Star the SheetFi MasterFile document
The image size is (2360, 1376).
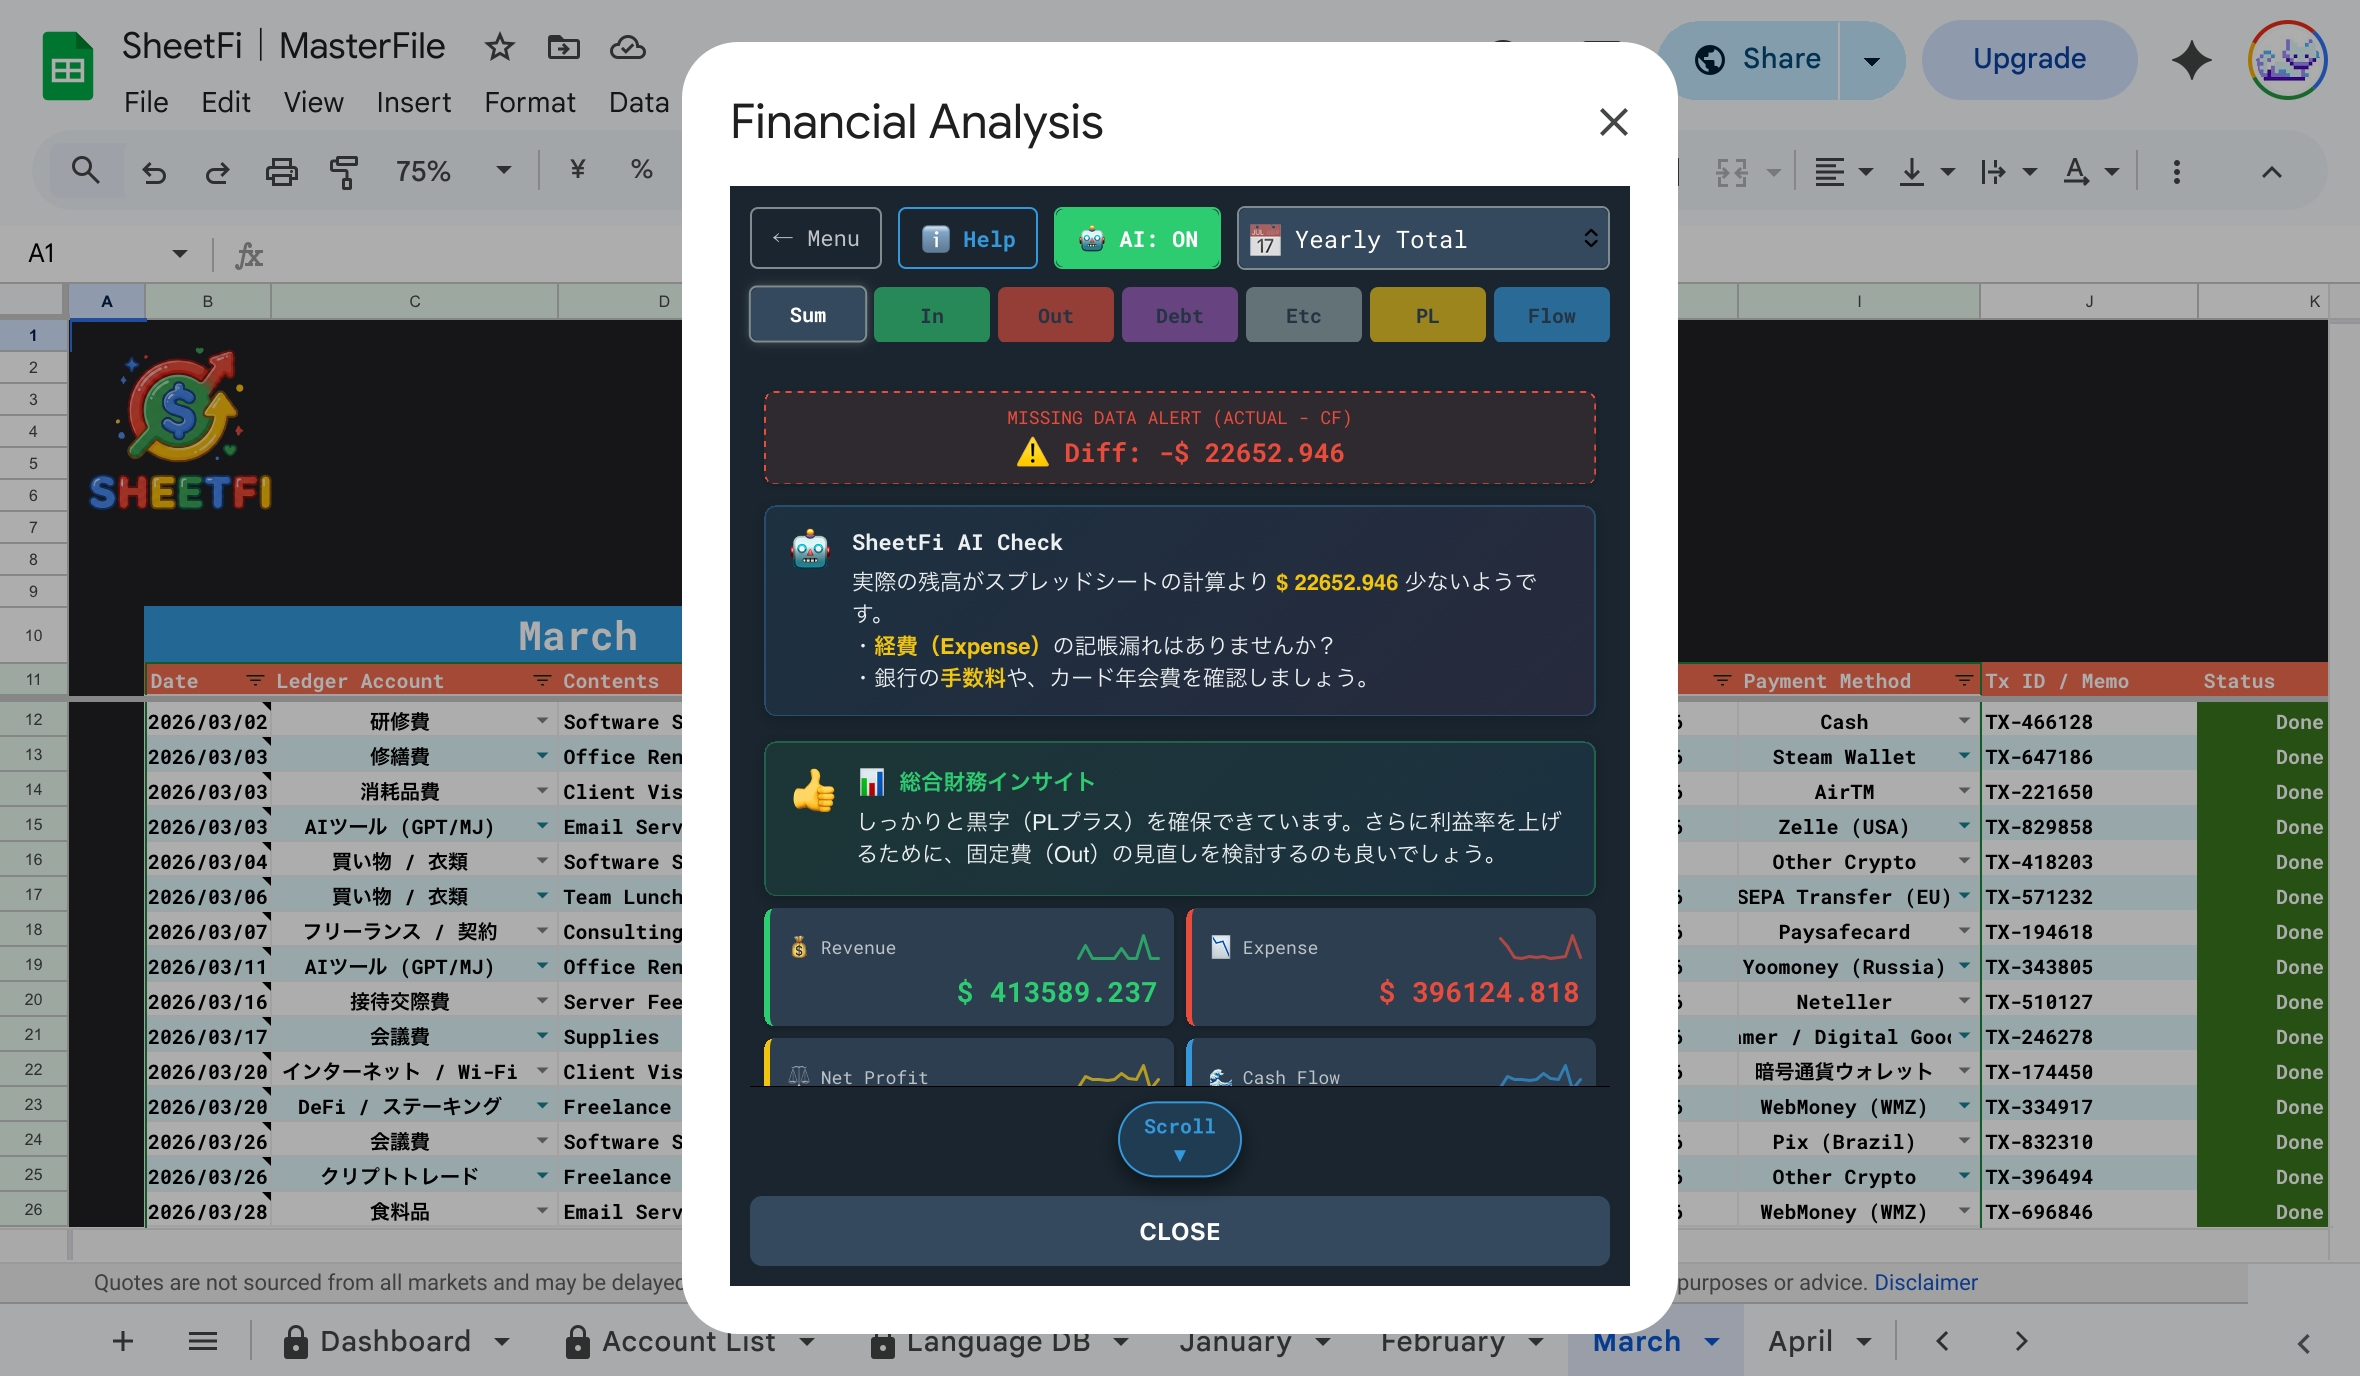(499, 47)
